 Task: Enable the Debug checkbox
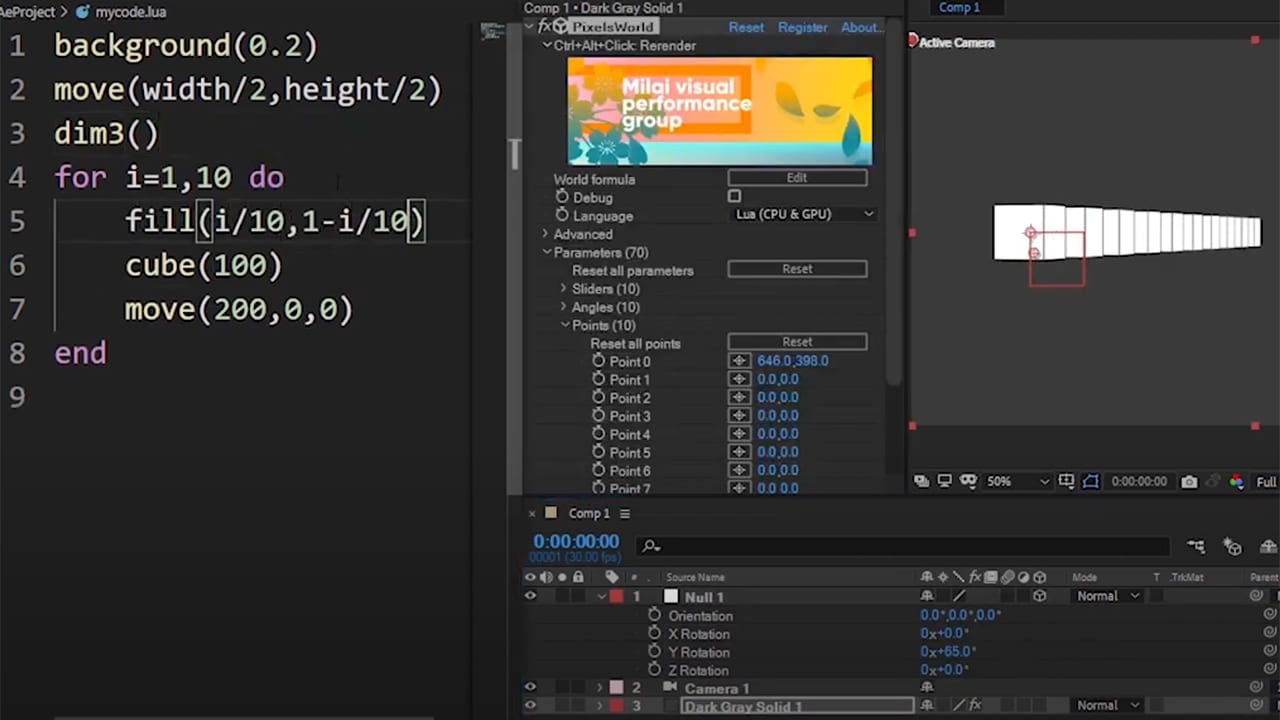coord(734,197)
